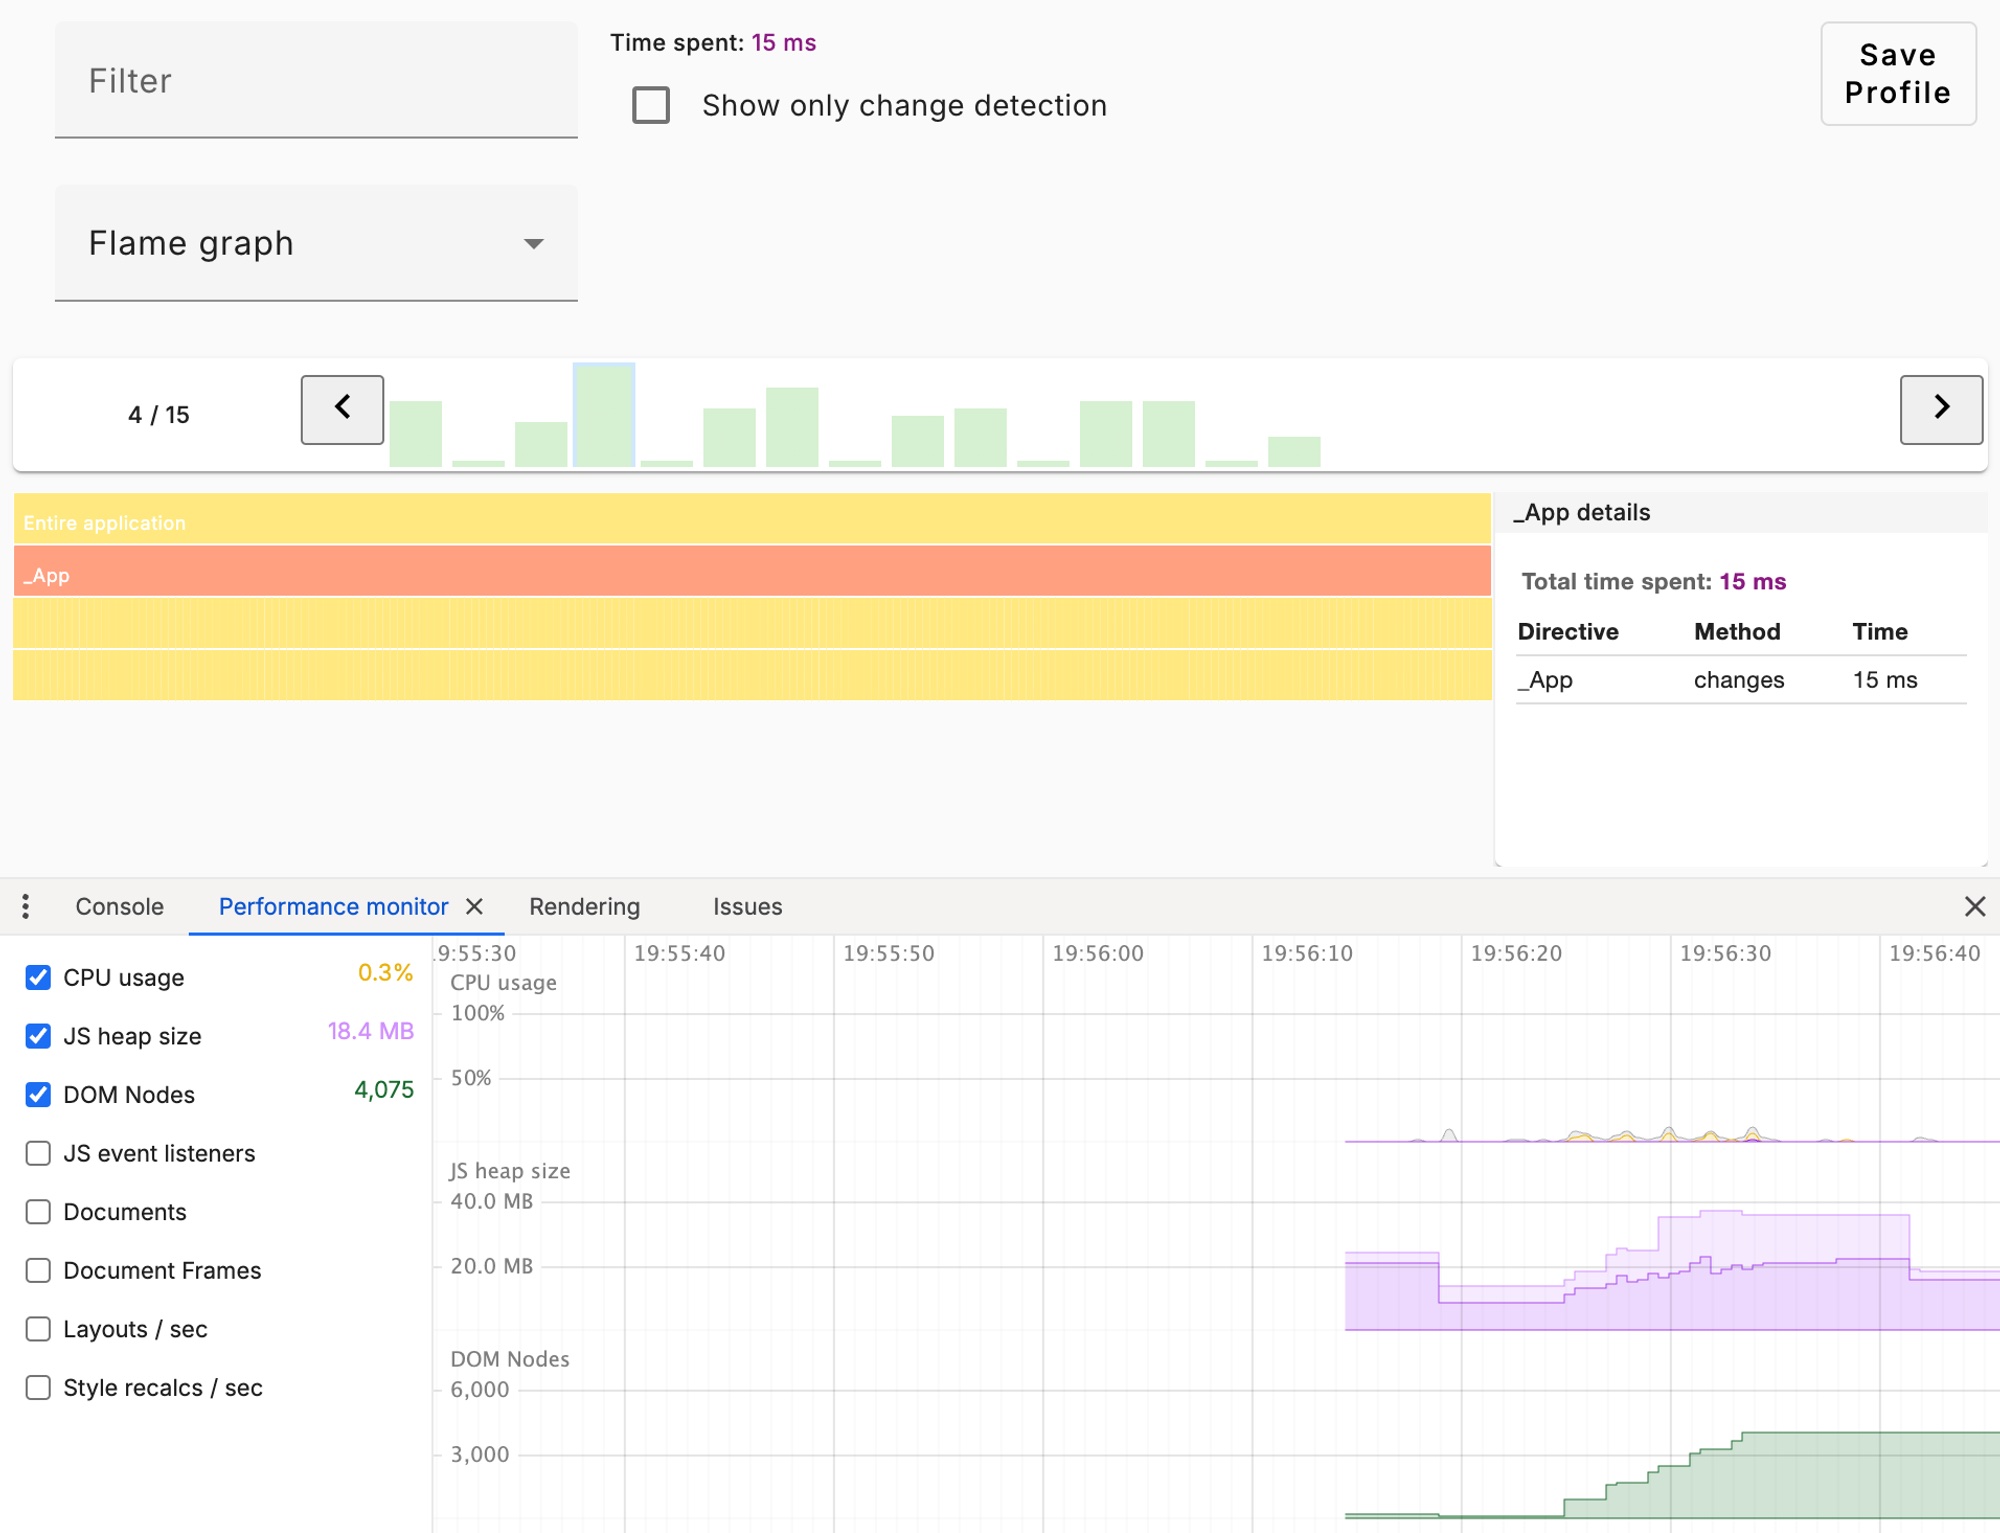Open the Rendering tab

tap(584, 906)
